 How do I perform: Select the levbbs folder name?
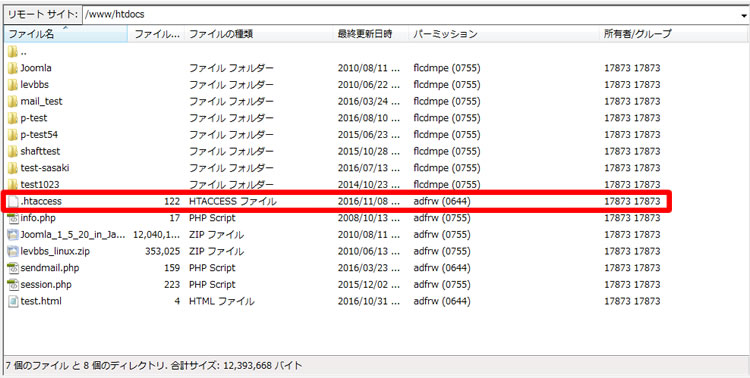coord(34,85)
